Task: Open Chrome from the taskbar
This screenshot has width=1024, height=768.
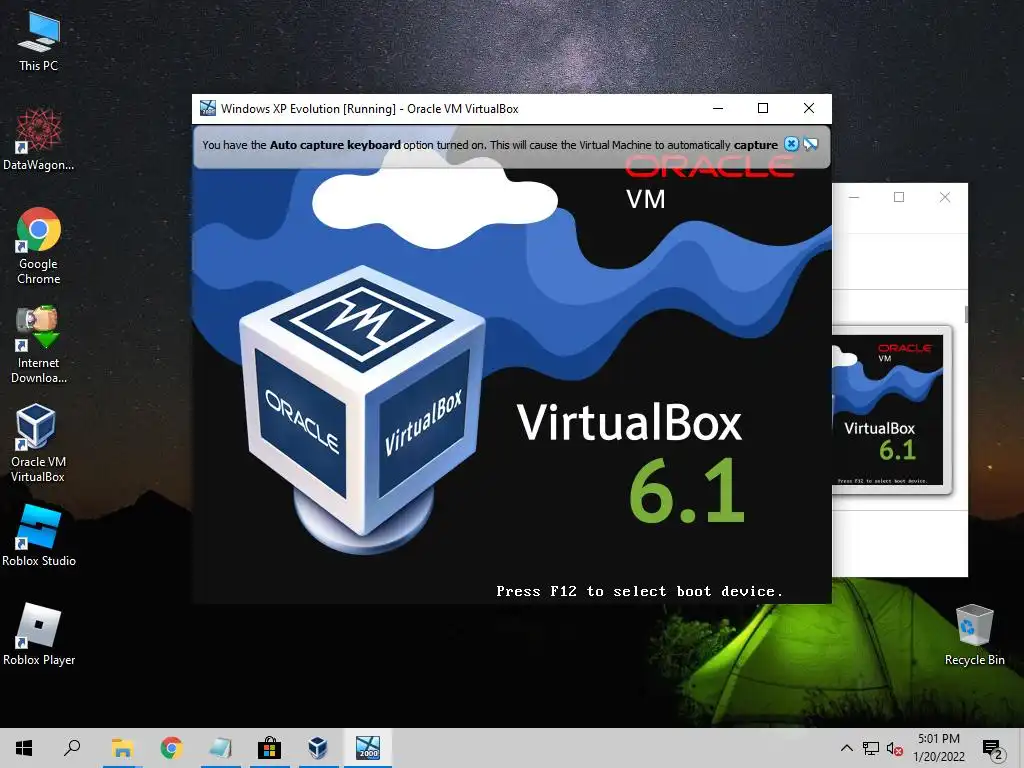Action: pyautogui.click(x=171, y=748)
